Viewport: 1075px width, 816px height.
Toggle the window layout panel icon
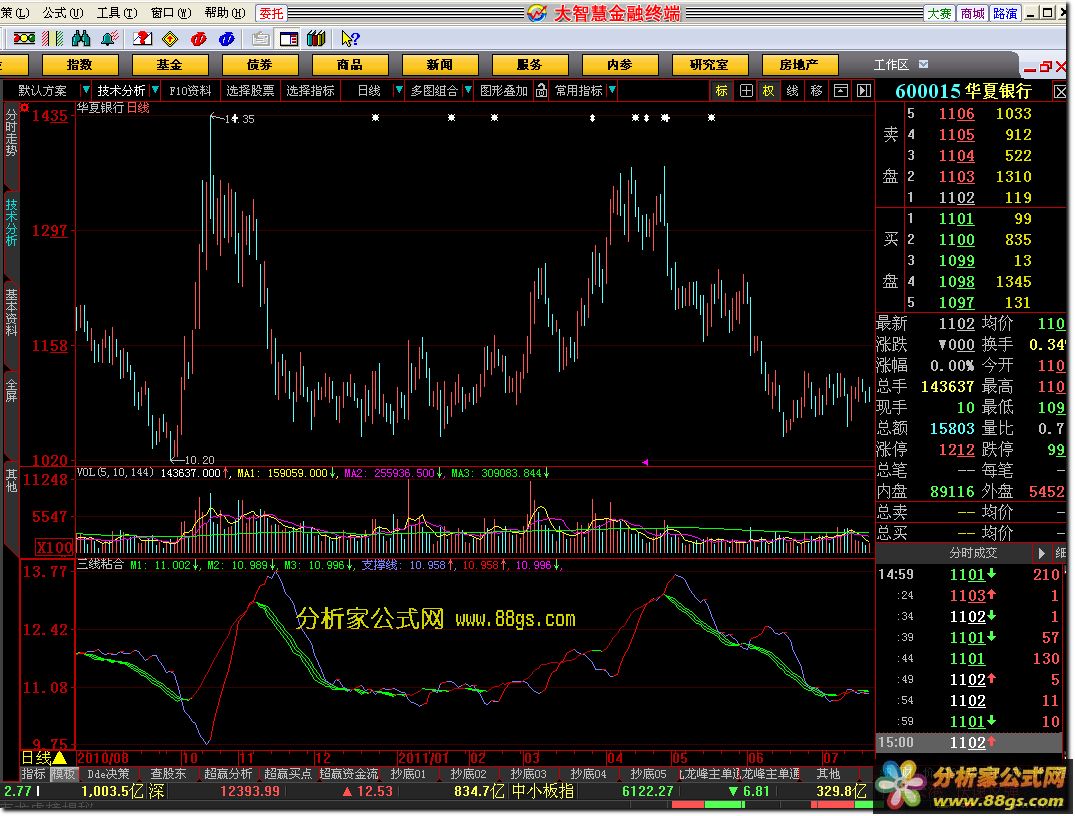(x=289, y=38)
